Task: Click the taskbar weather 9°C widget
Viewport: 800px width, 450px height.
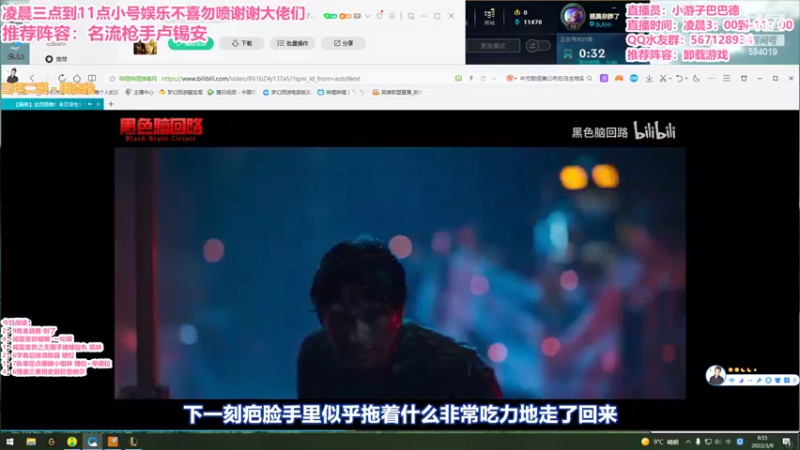Action: [x=660, y=442]
